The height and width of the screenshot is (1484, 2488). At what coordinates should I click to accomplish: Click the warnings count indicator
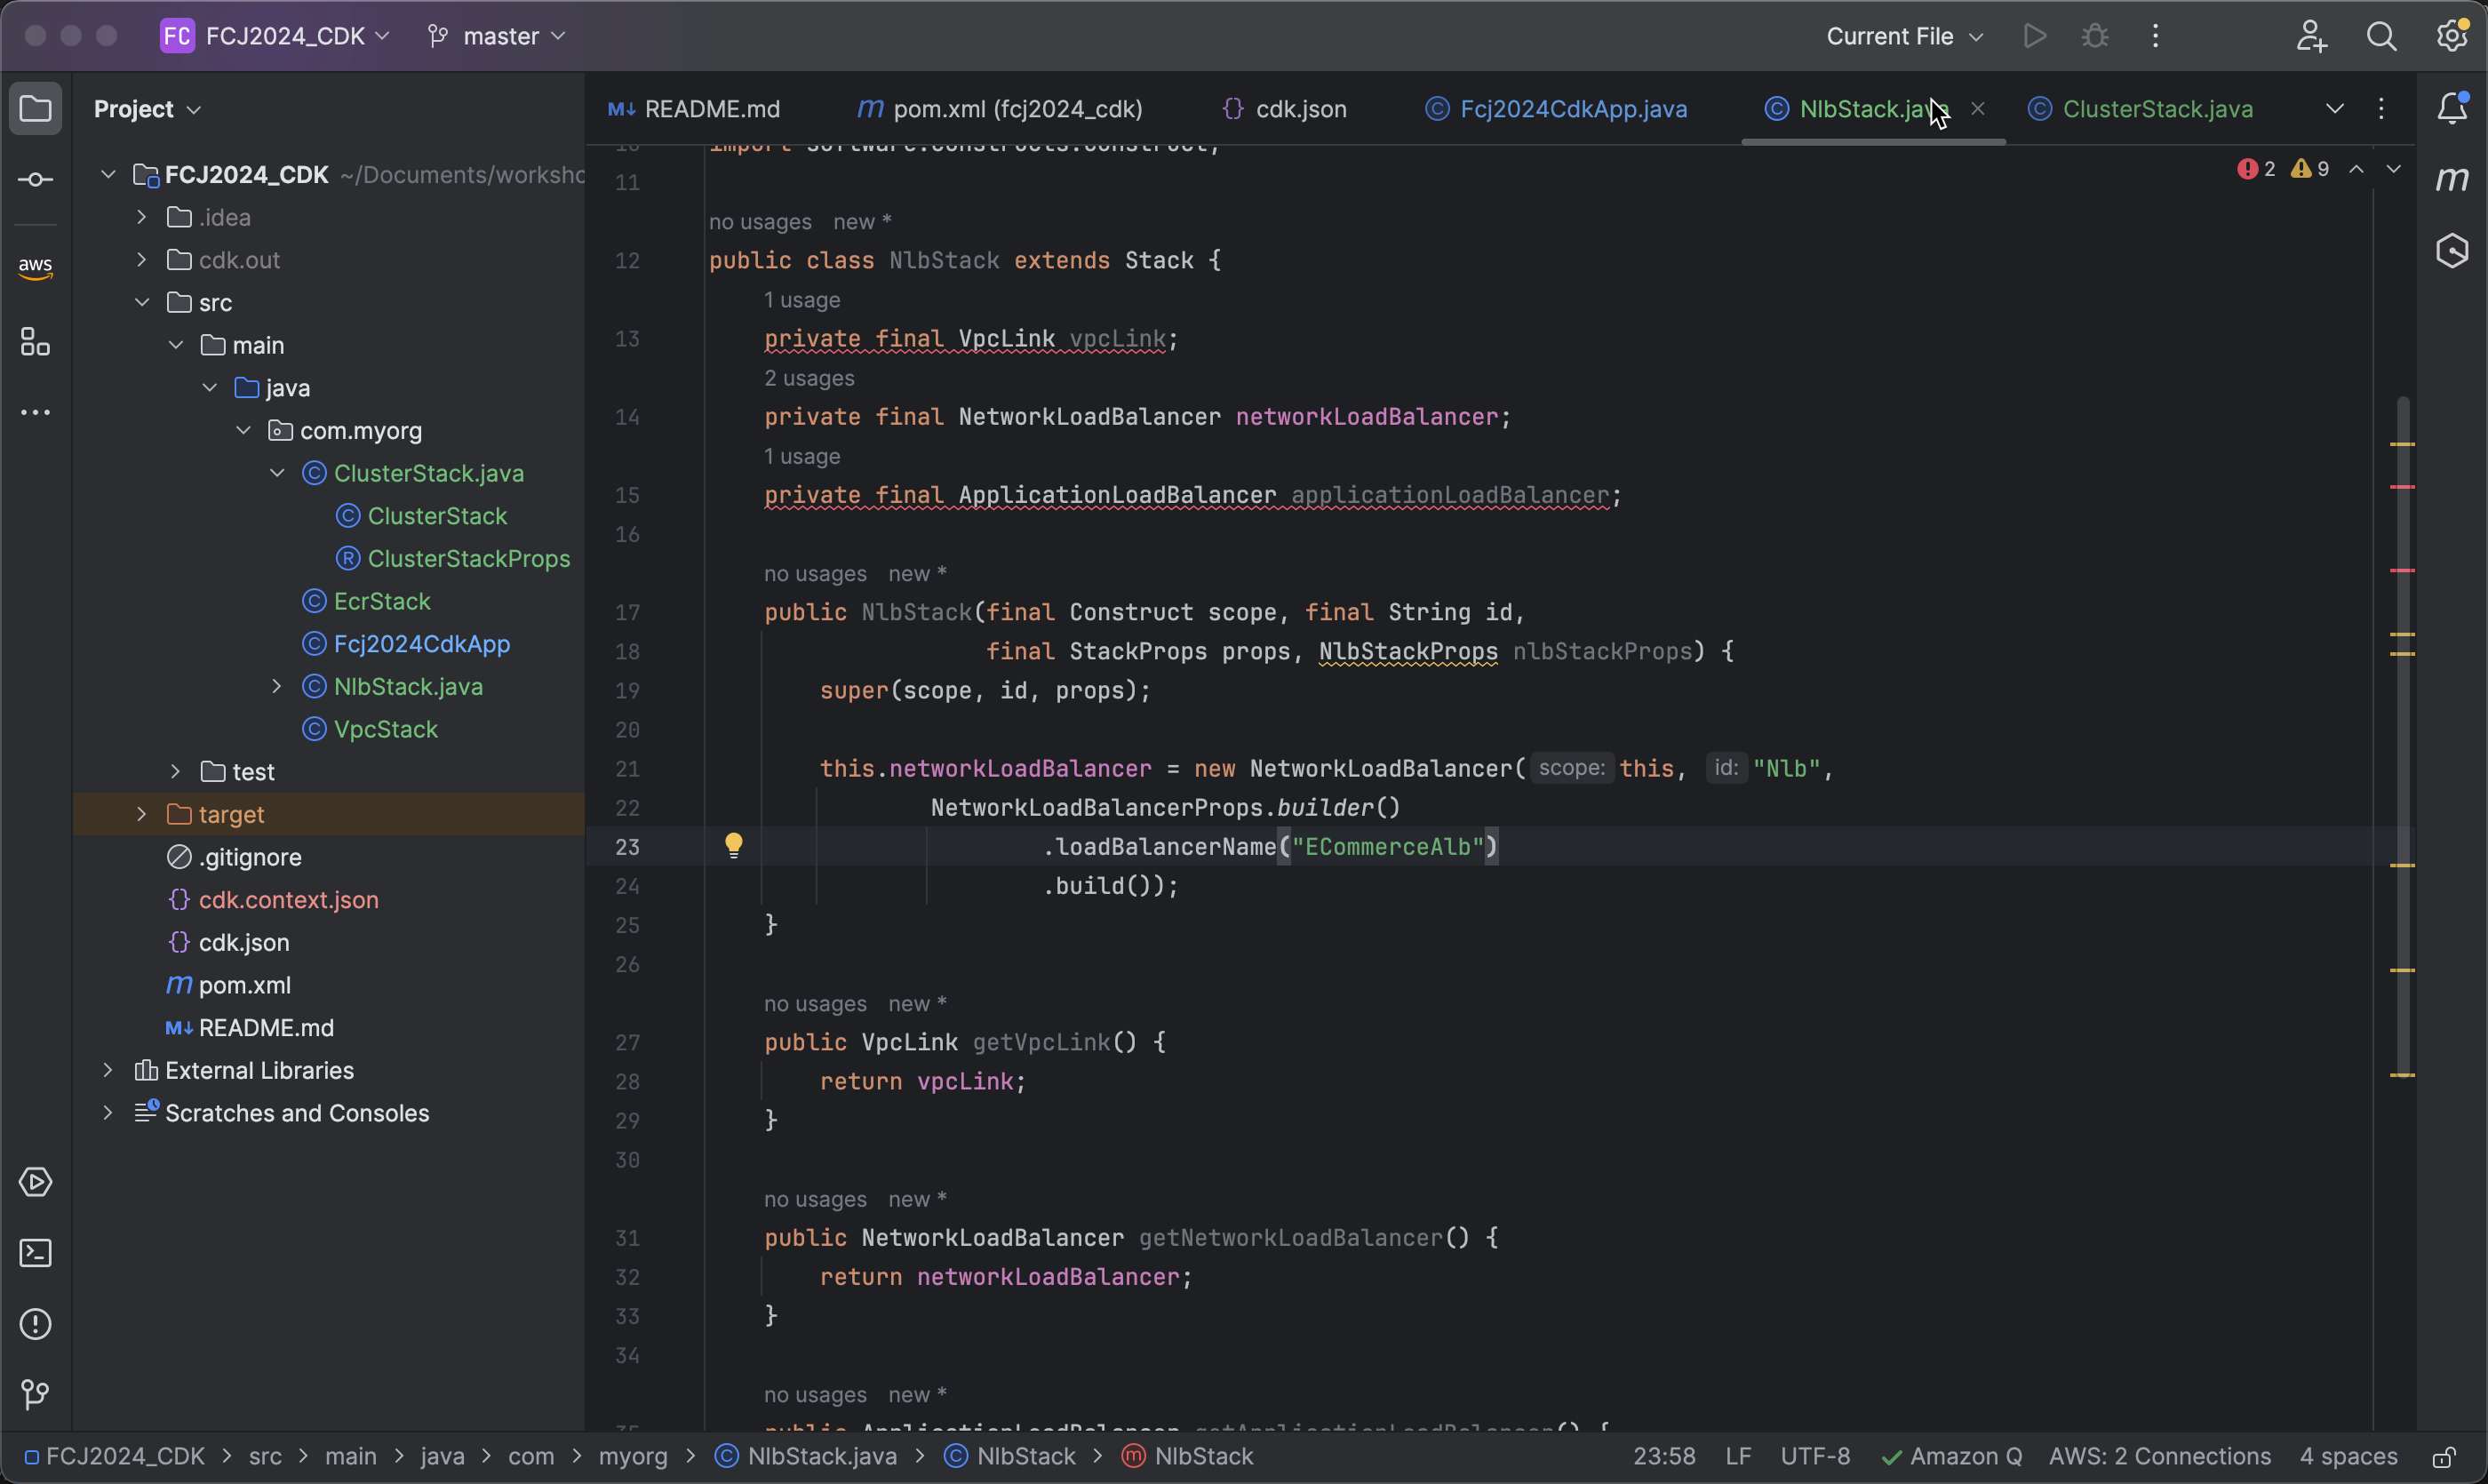tap(2311, 169)
